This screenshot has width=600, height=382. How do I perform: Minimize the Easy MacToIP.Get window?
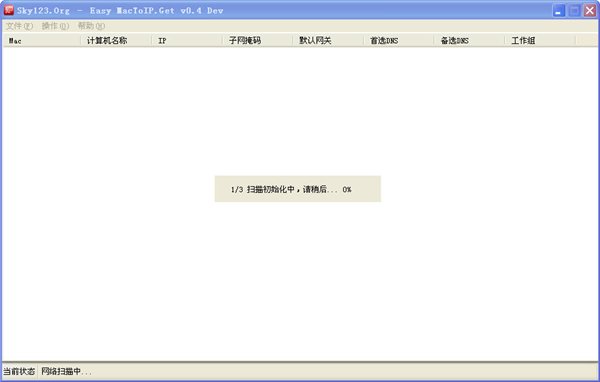(559, 11)
